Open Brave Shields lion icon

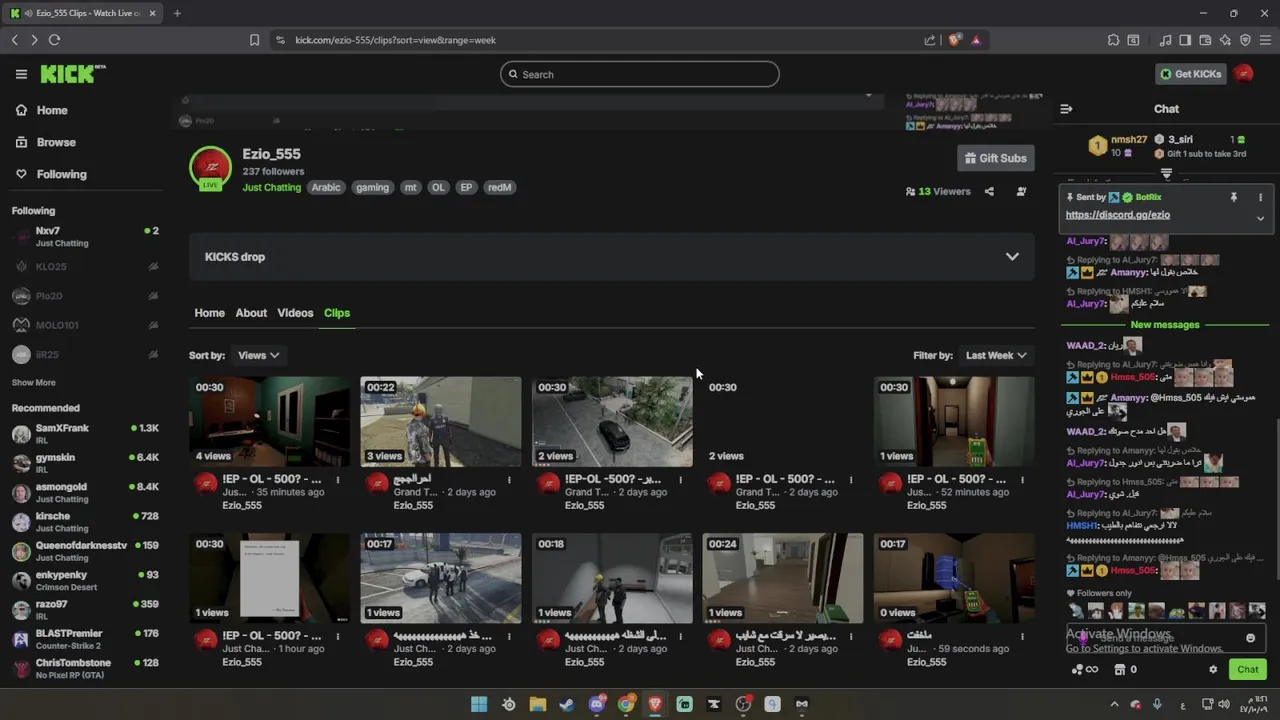(955, 40)
